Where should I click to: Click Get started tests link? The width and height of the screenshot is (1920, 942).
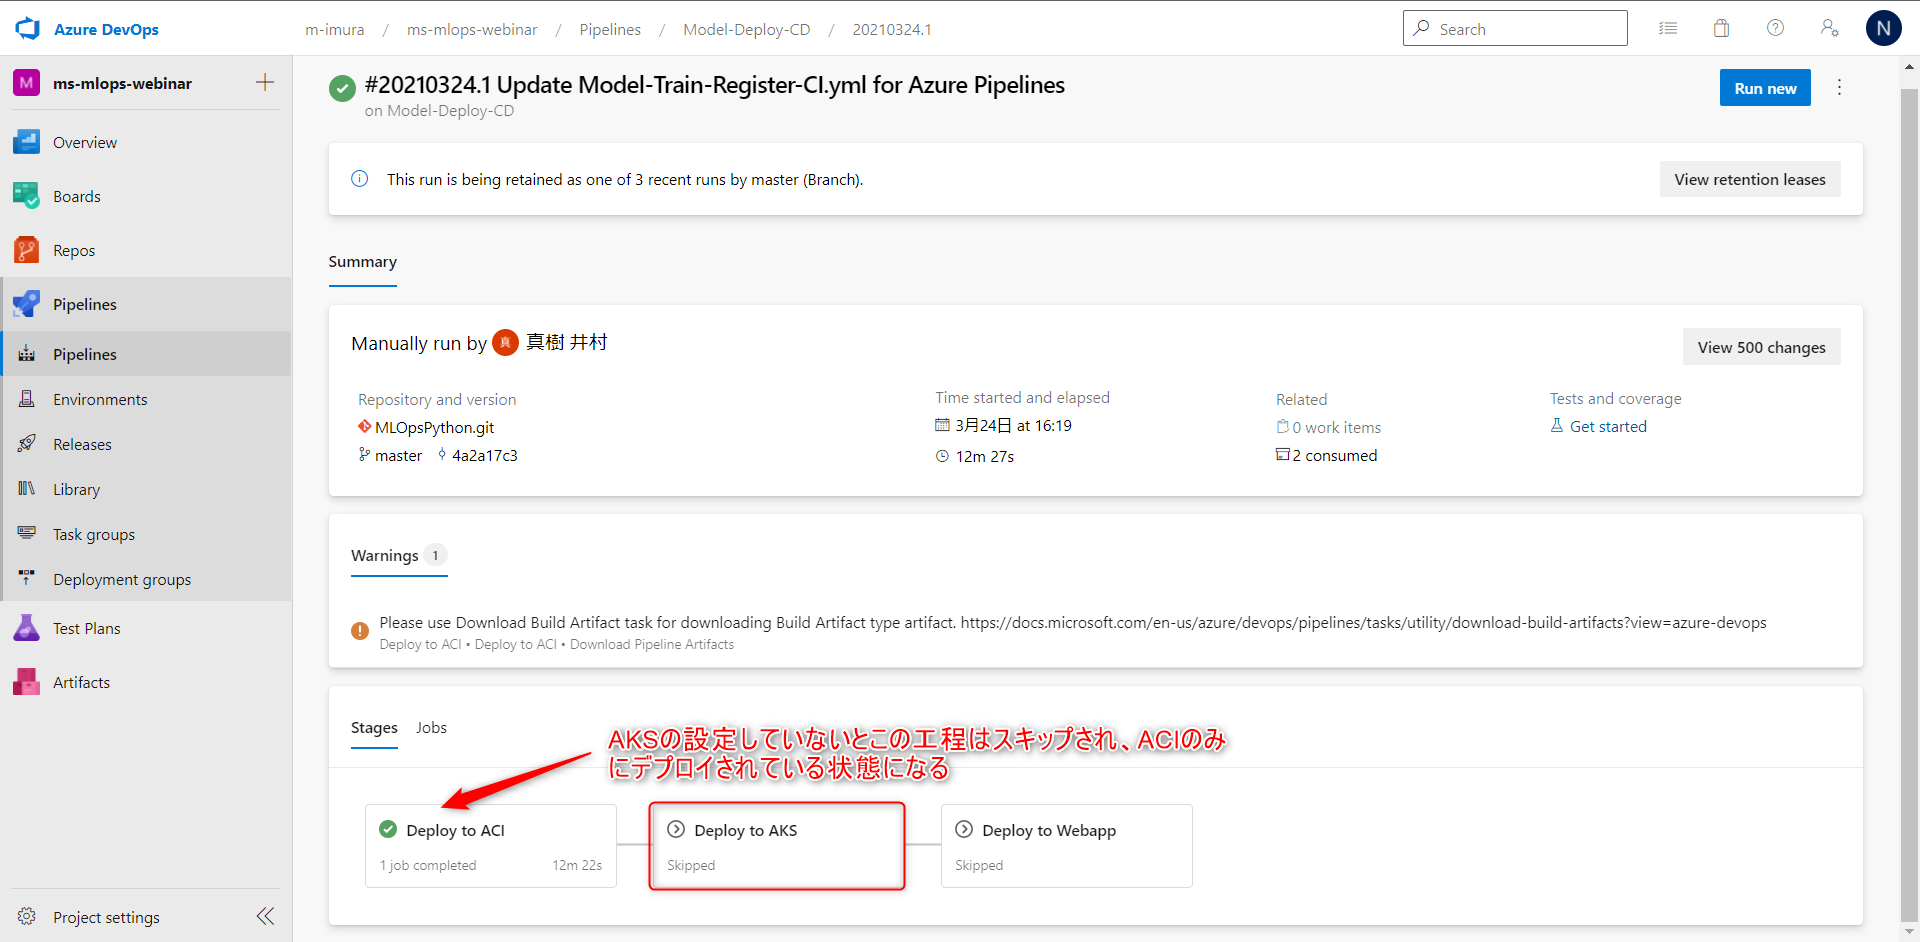(1608, 426)
